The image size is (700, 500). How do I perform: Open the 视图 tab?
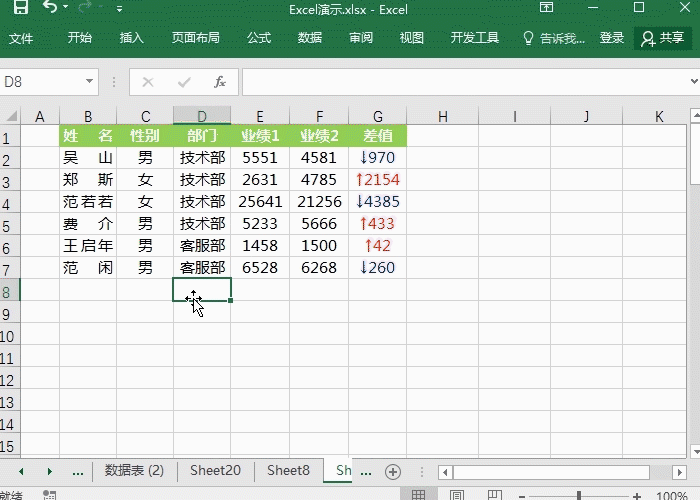click(x=412, y=38)
